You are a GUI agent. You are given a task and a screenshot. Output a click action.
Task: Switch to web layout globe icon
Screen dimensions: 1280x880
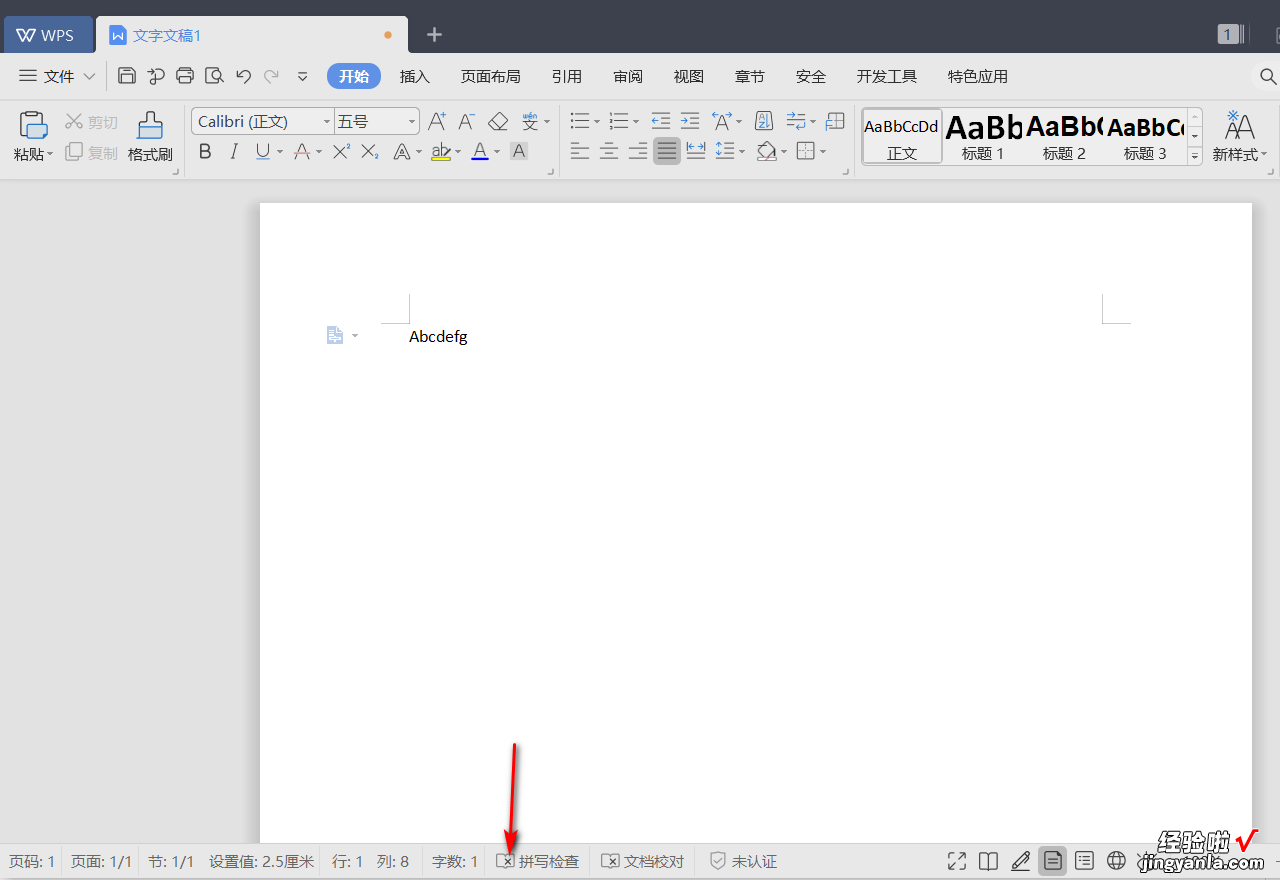tap(1116, 861)
